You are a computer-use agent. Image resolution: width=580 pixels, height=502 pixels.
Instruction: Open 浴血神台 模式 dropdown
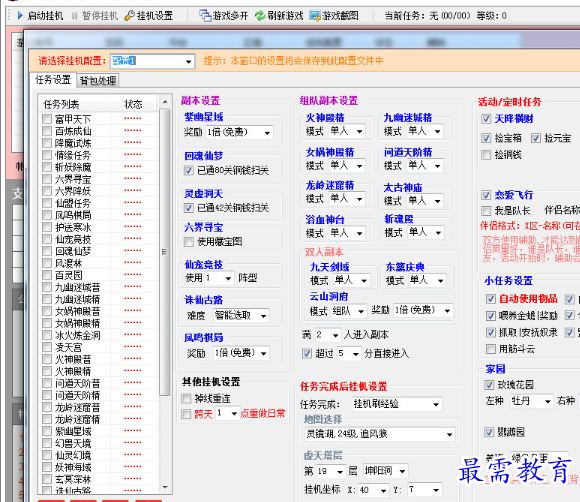pyautogui.click(x=347, y=233)
